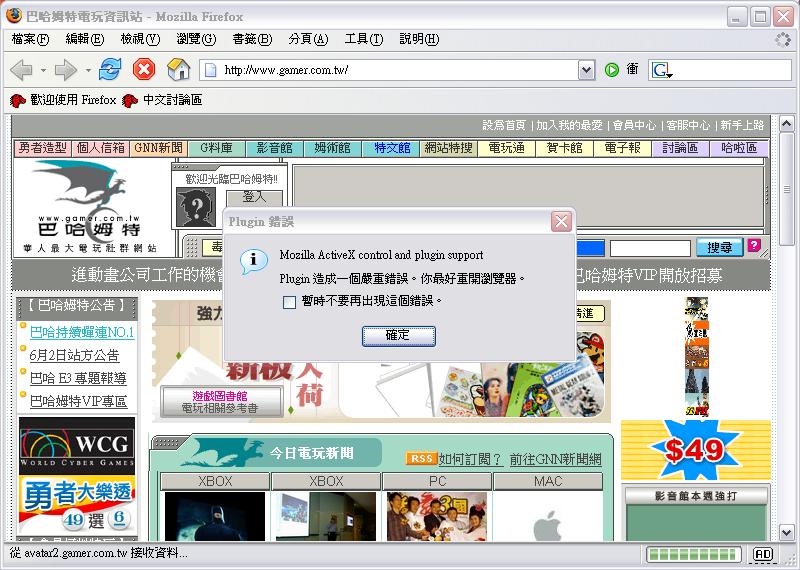
Task: Open 歡迎使用 Firefox bookmark
Action: 63,100
